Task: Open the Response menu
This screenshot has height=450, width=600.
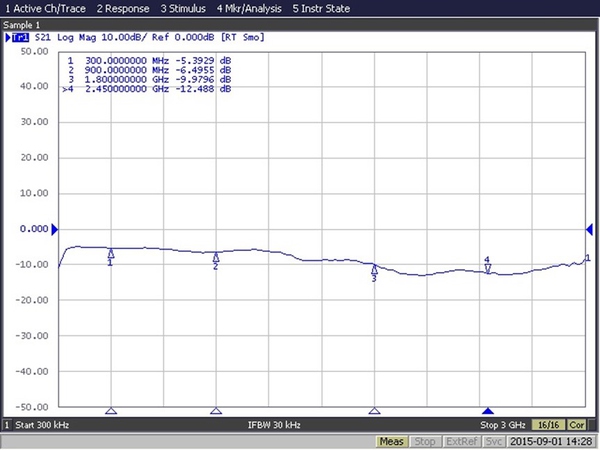Action: point(124,8)
